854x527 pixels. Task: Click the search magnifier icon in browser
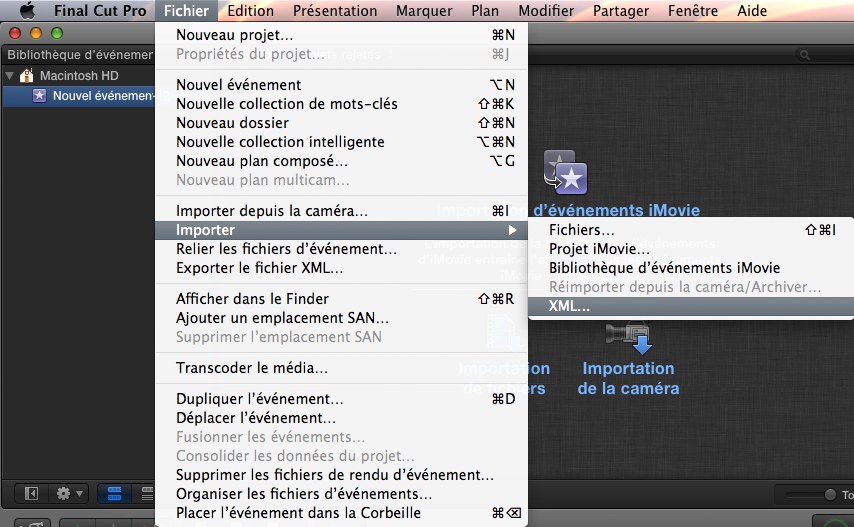click(804, 54)
